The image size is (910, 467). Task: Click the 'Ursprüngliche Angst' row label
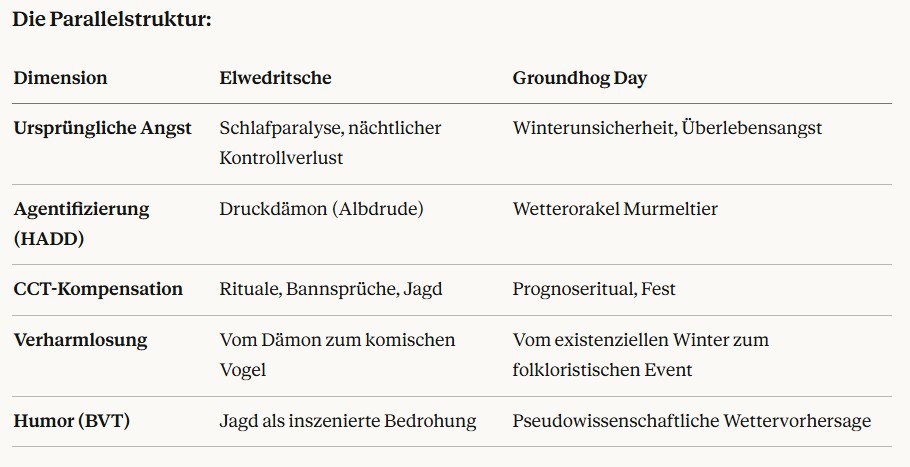pyautogui.click(x=102, y=128)
